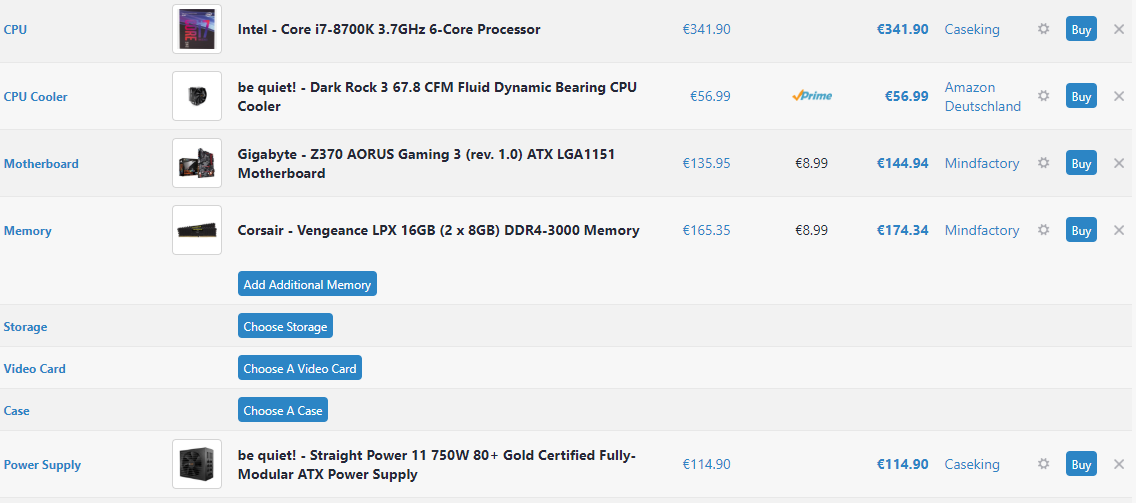Open gear options for the Motherboard row
Screen dimensions: 1136x503
pos(1043,163)
